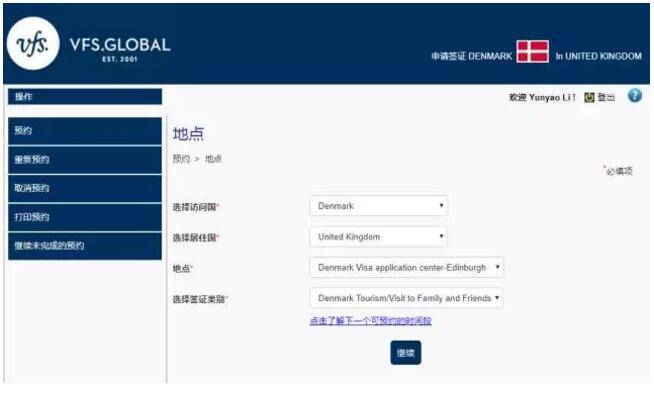Click the 操作 sidebar header
The image size is (654, 403).
(84, 97)
